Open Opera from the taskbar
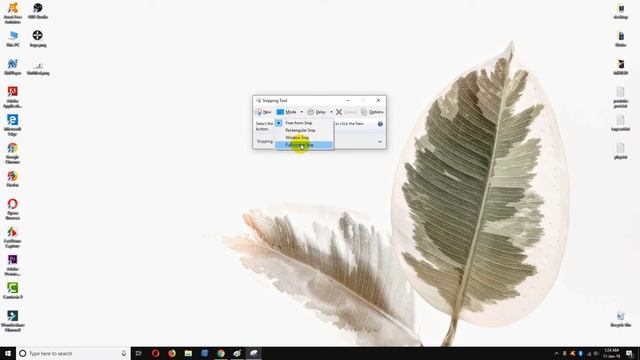The image size is (640, 360). pyautogui.click(x=156, y=353)
